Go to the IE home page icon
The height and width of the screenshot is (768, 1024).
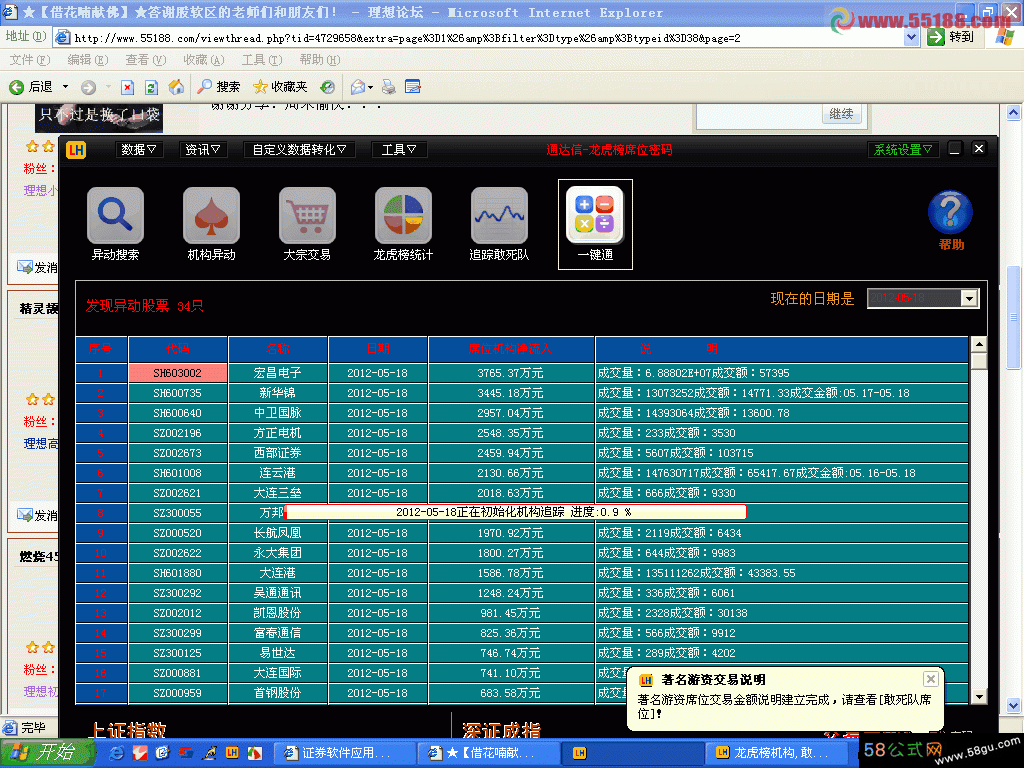[x=176, y=87]
